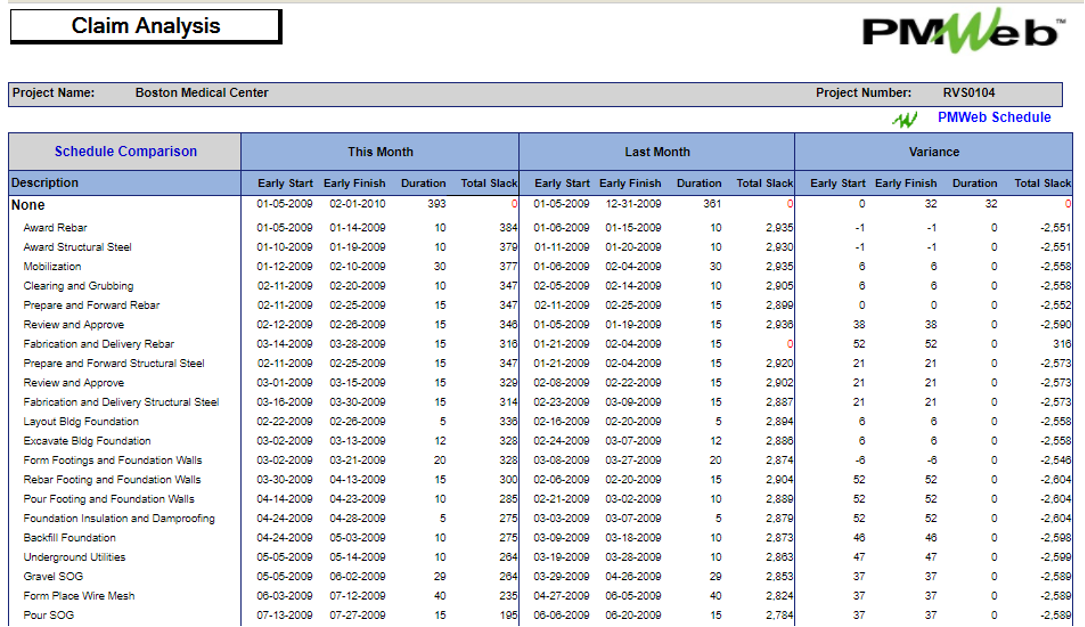Click Variance Duration column header
Viewport: 1085px width, 627px height.
(x=975, y=183)
